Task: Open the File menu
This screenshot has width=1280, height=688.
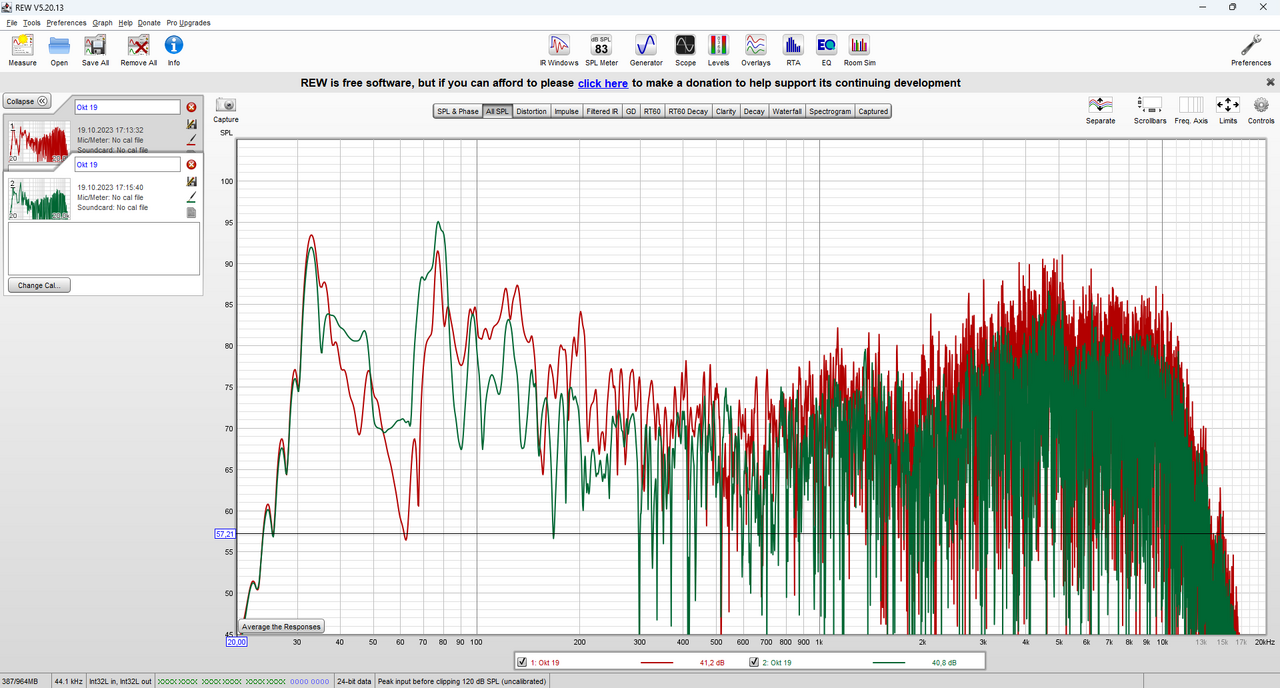Action: tap(12, 22)
